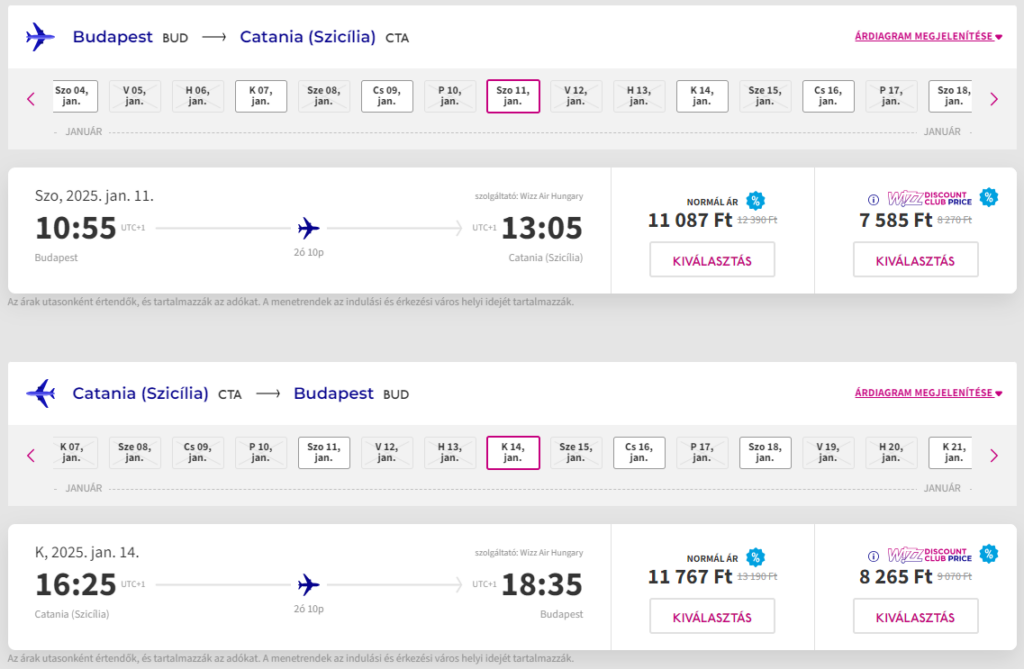Click the next dates arrow for the Budapest–Catania flight
1024x669 pixels.
[994, 99]
